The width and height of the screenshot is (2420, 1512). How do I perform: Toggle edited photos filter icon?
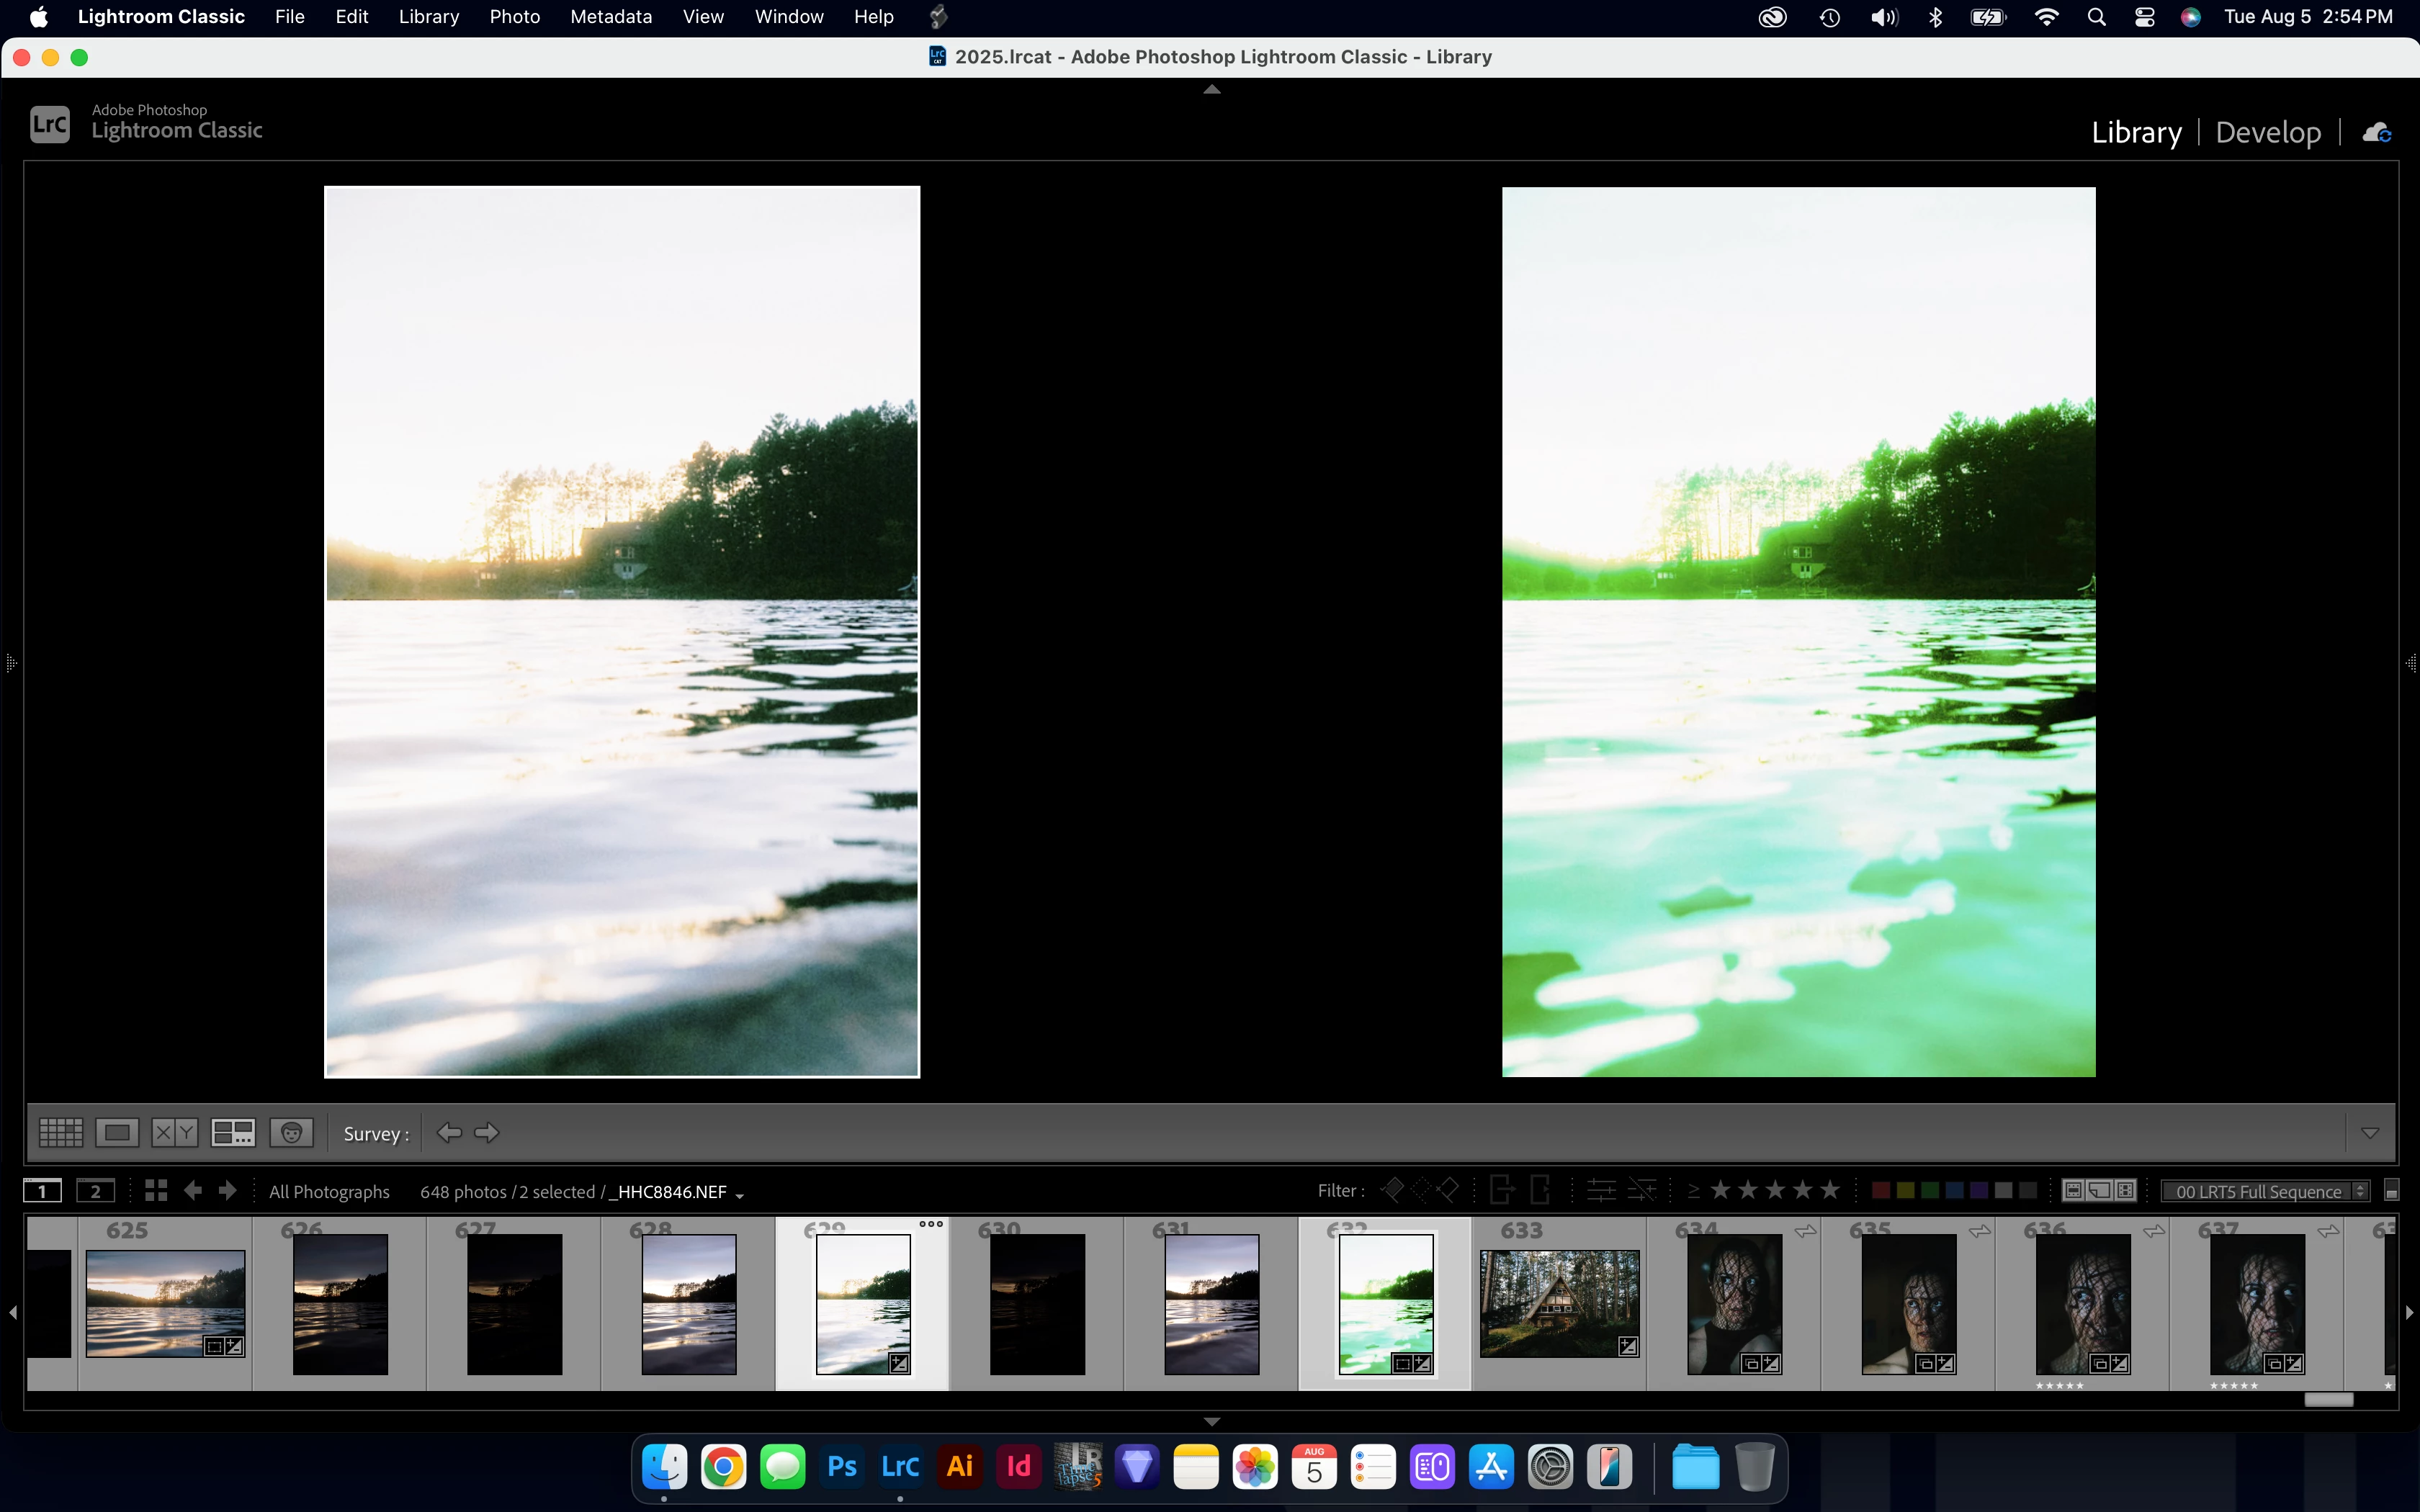(x=1601, y=1190)
